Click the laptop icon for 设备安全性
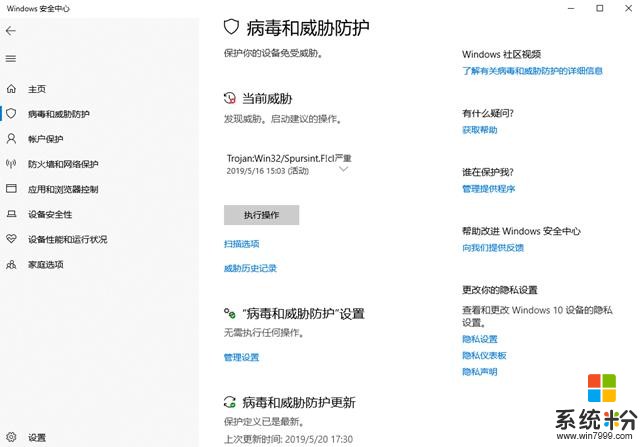The height and width of the screenshot is (447, 640). point(11,214)
